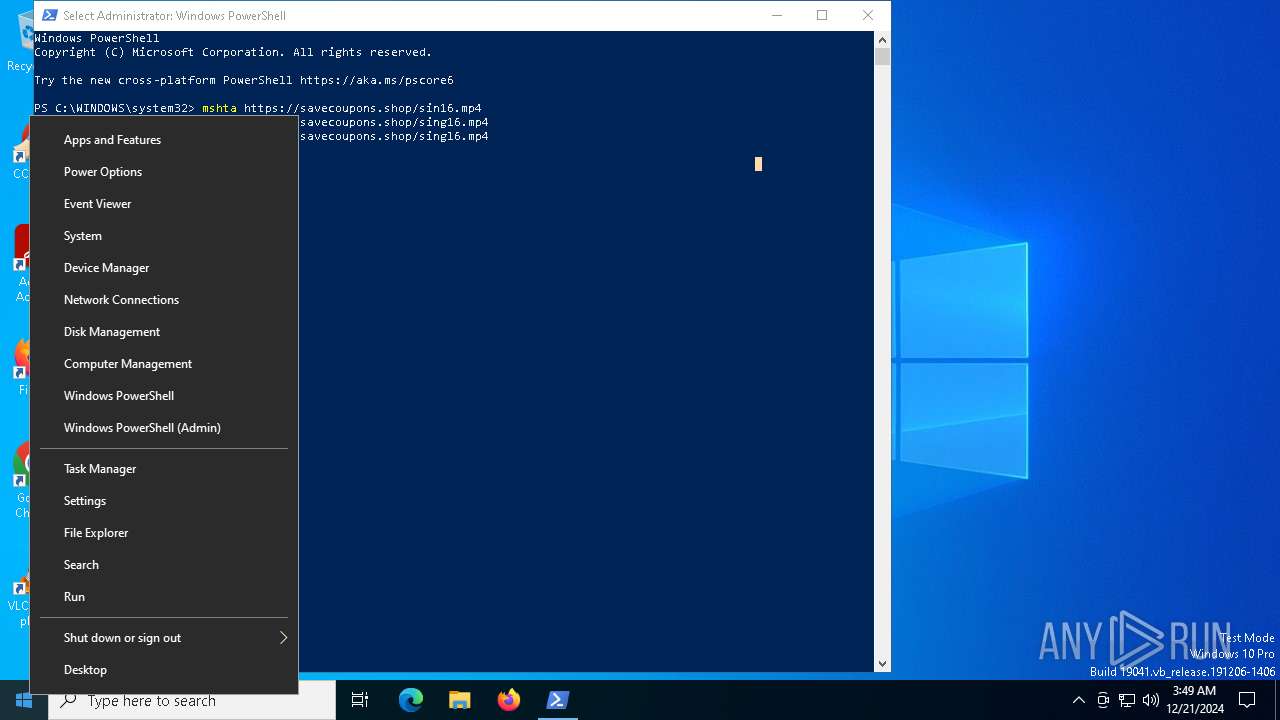Screen dimensions: 1280x720
Task: Open Task Manager
Action: pyautogui.click(x=164, y=469)
